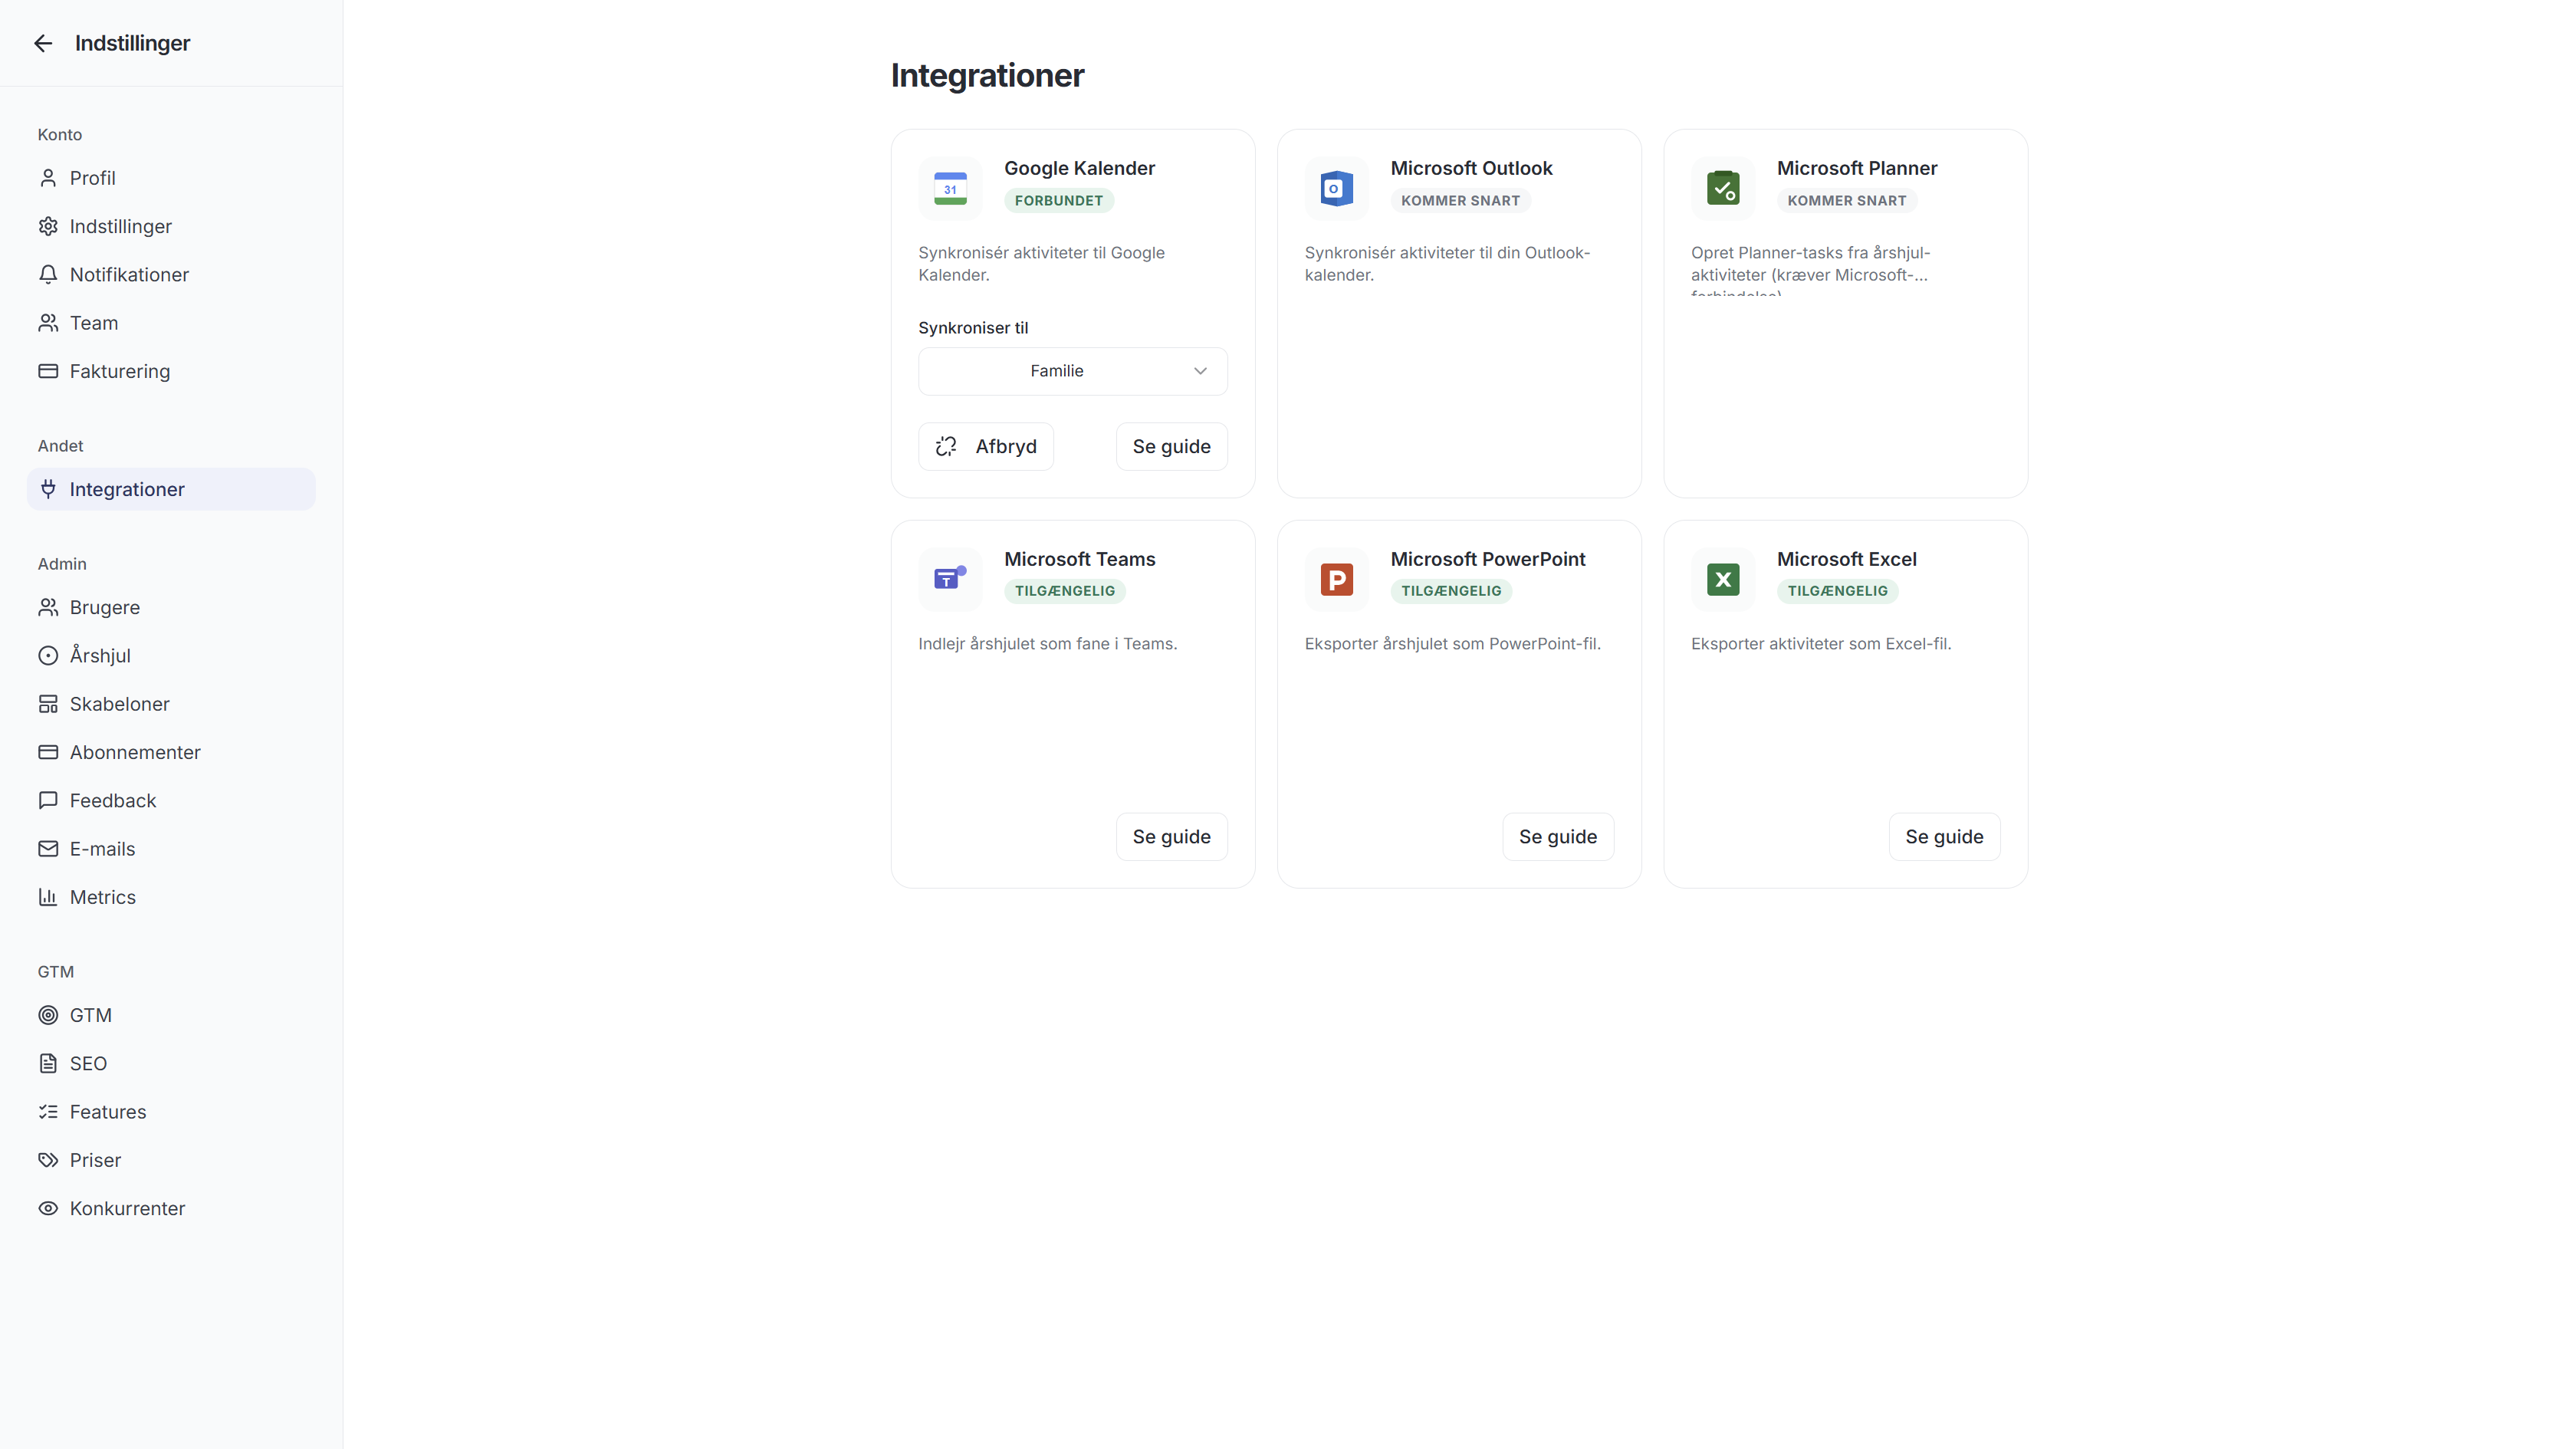Select Team in the sidebar
This screenshot has width=2576, height=1449.
[171, 323]
